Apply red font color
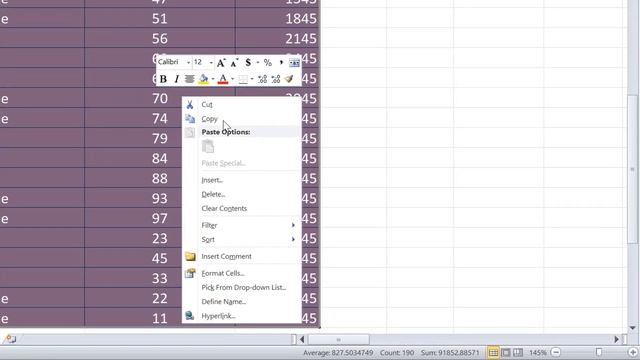 [223, 79]
